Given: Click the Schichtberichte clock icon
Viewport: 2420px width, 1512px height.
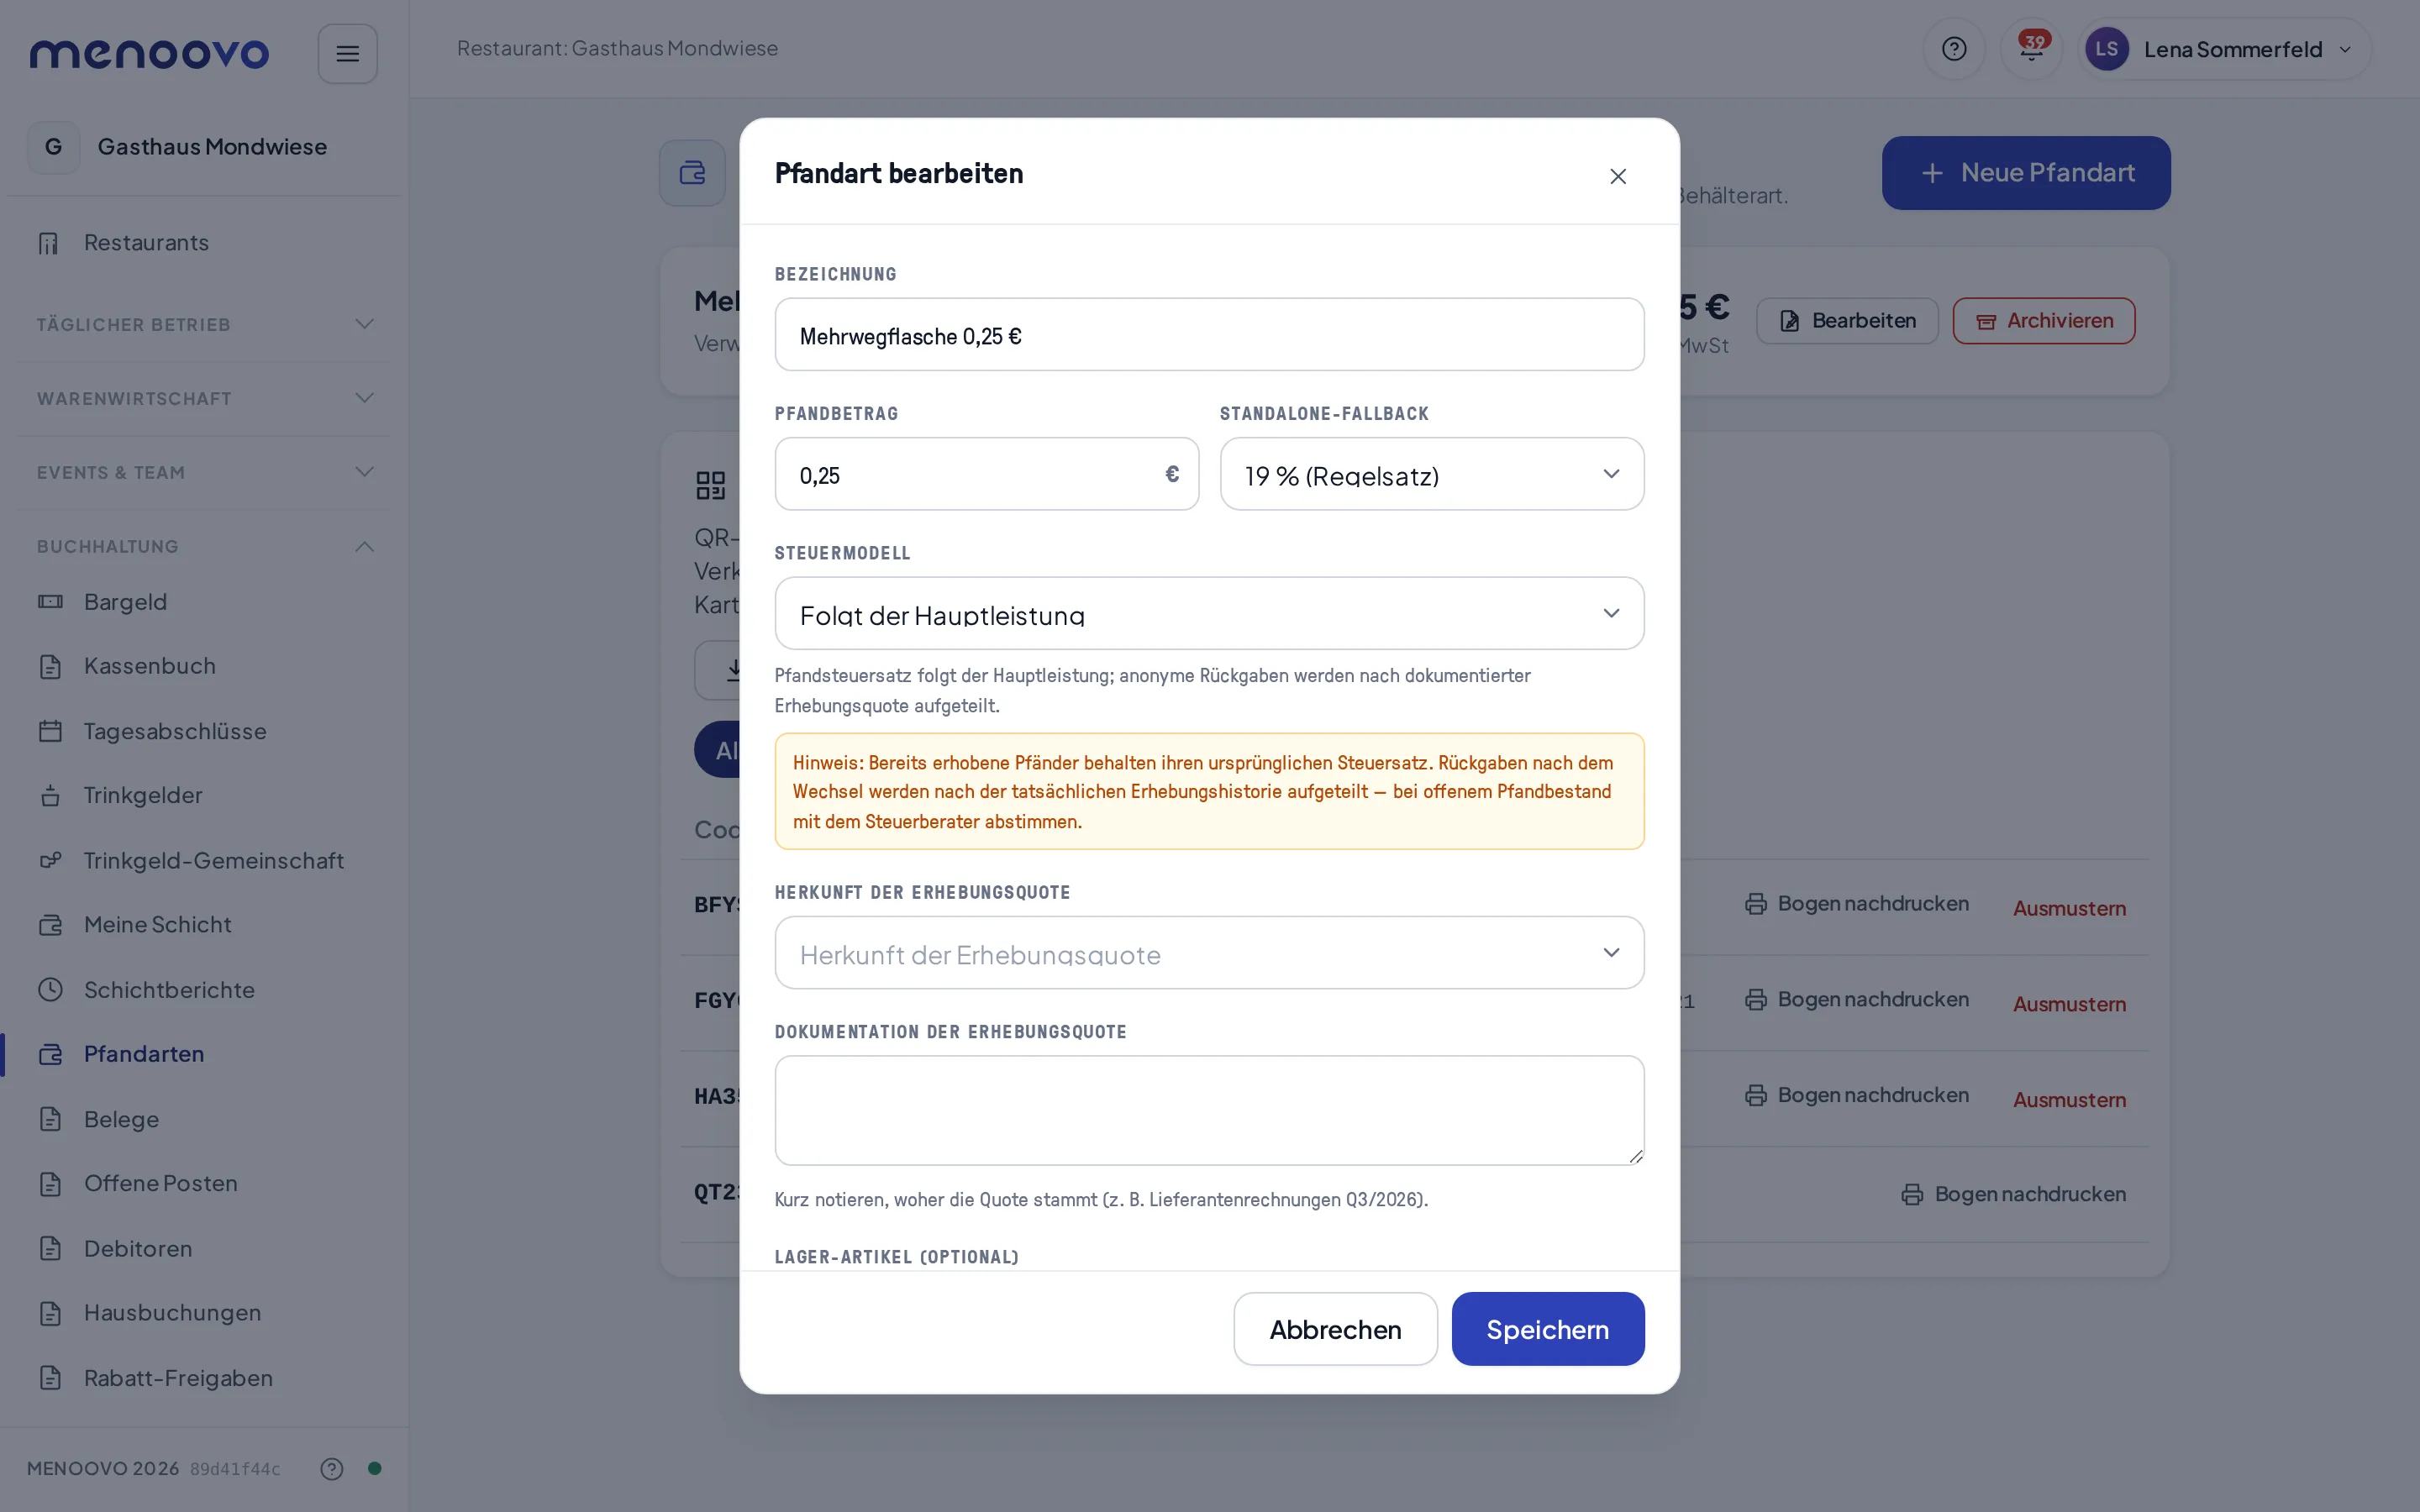Looking at the screenshot, I should click(51, 990).
